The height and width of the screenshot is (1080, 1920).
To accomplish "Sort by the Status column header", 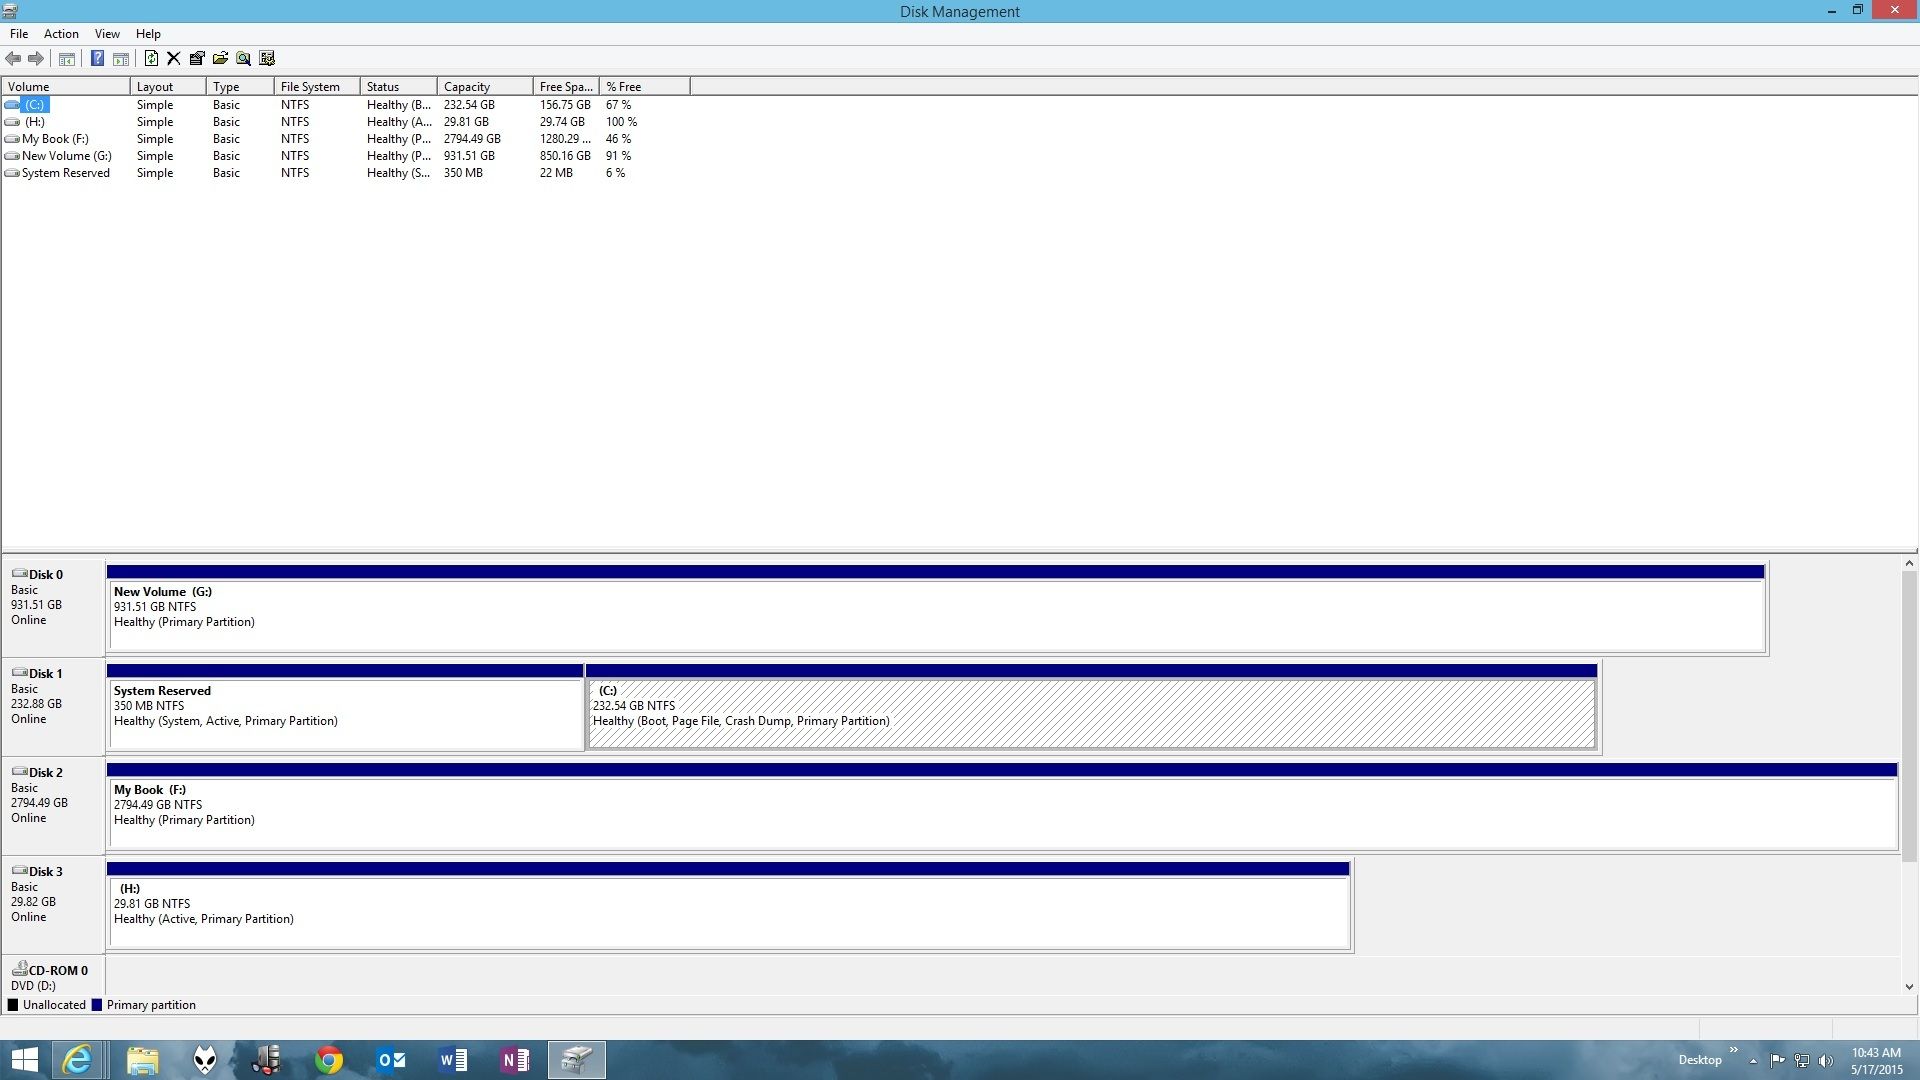I will pyautogui.click(x=398, y=87).
